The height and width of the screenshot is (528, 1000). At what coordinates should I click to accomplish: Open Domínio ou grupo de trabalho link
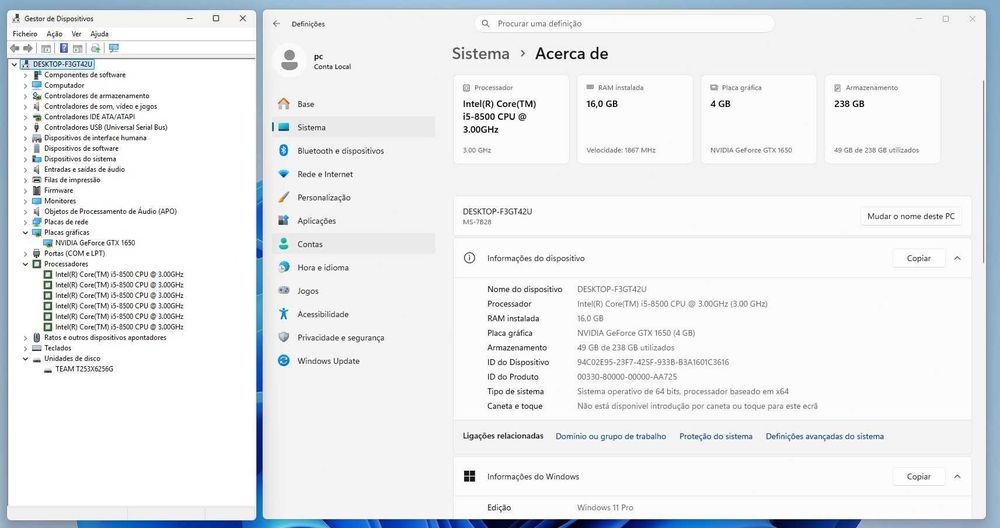(610, 436)
